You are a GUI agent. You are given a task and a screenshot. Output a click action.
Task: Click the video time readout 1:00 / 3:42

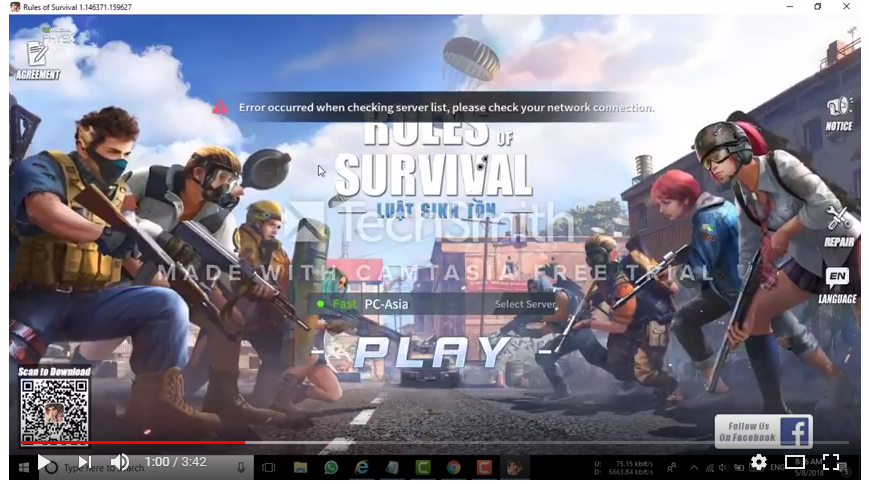[175, 461]
